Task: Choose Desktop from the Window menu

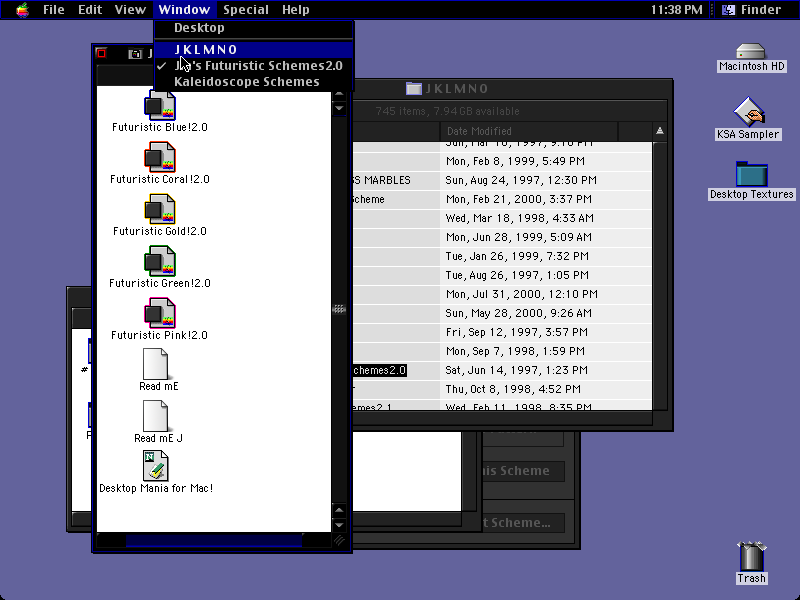Action: tap(253, 28)
